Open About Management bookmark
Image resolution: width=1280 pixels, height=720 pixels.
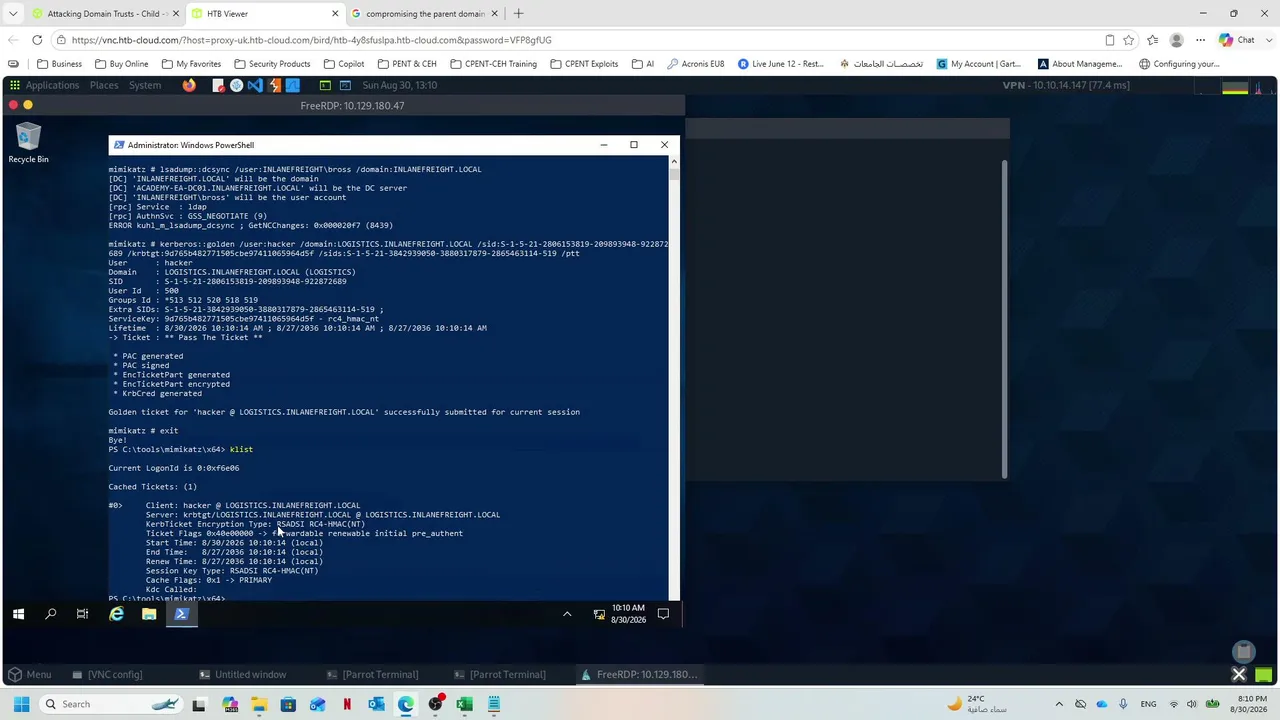1080,64
